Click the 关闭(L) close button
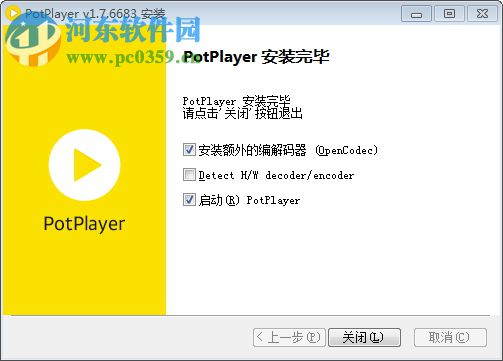The width and height of the screenshot is (503, 361). pyautogui.click(x=364, y=337)
